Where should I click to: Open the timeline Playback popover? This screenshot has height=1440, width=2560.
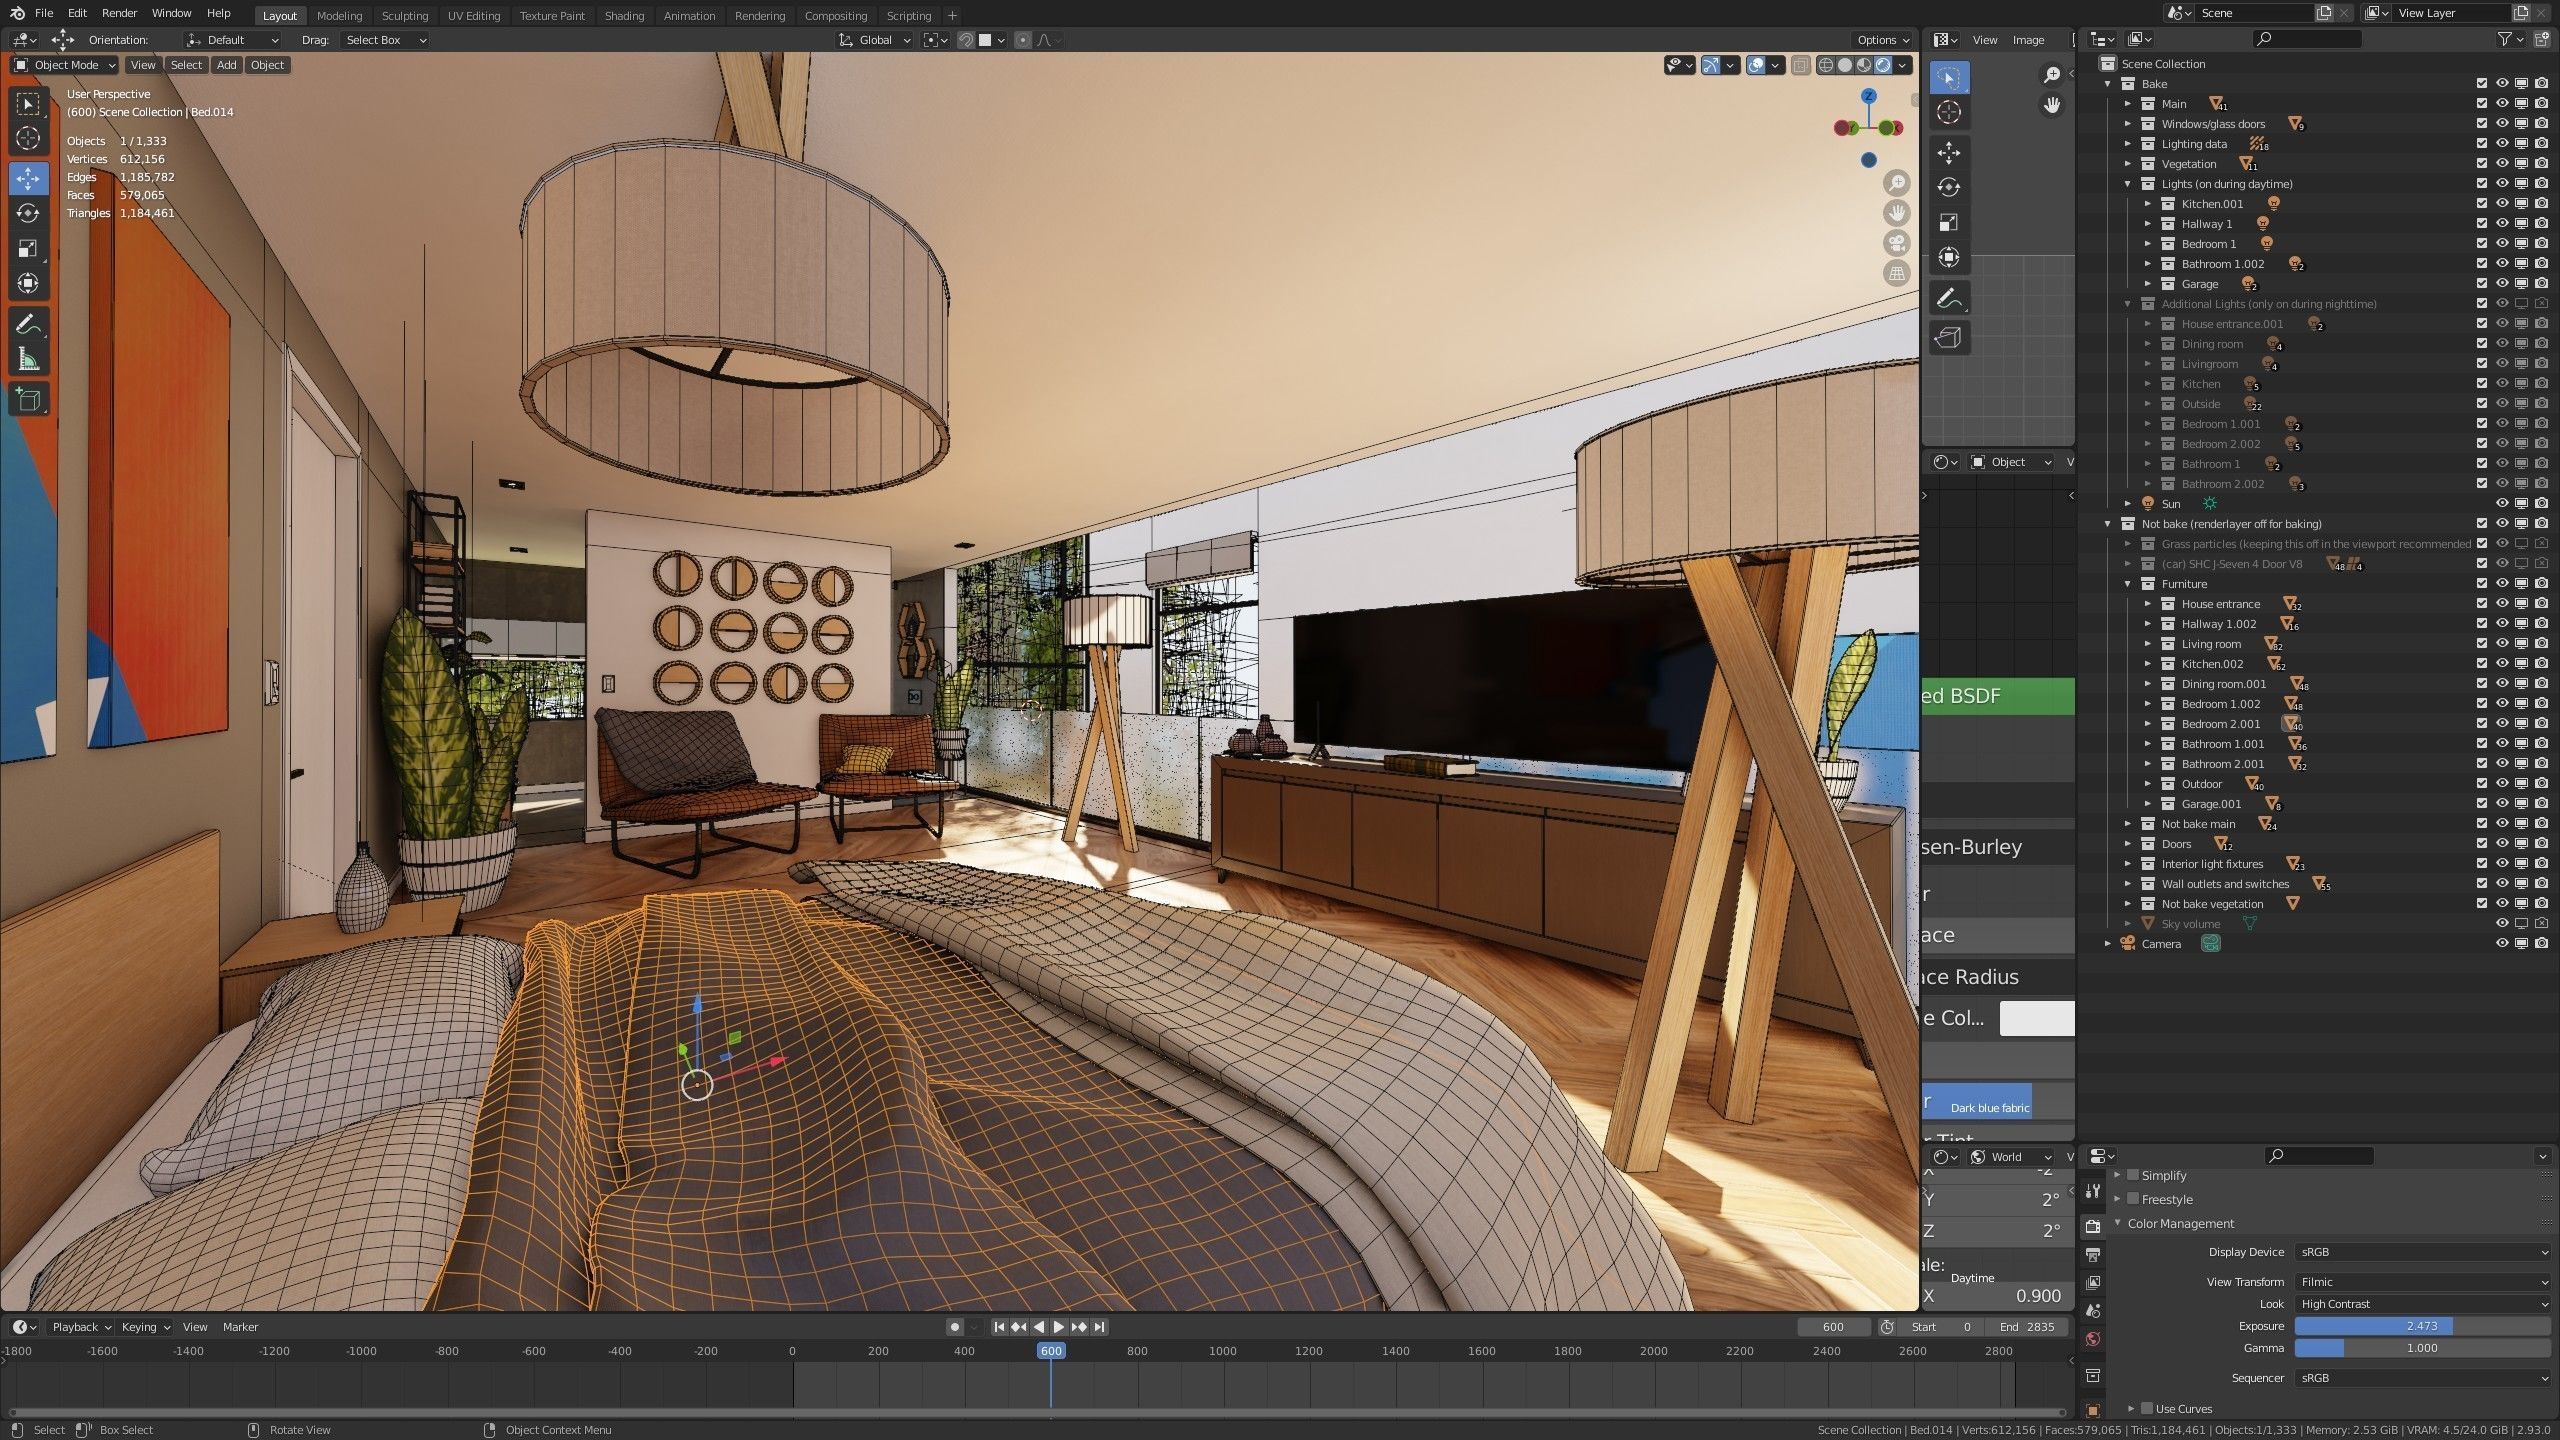tap(81, 1327)
